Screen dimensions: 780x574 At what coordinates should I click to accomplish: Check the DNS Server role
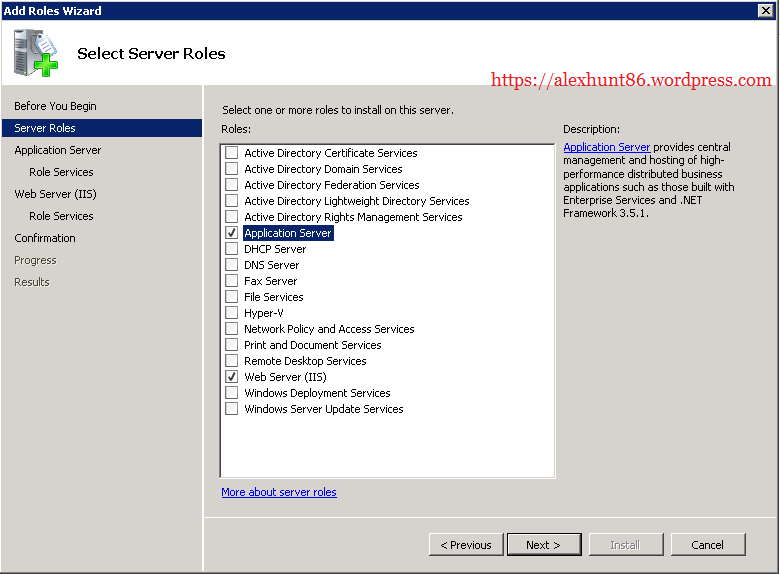click(232, 265)
